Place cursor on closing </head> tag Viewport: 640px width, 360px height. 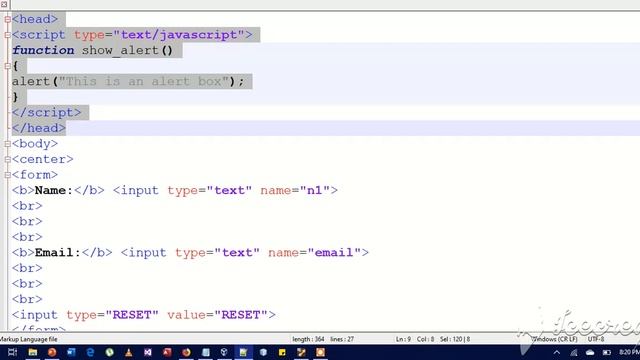point(39,128)
